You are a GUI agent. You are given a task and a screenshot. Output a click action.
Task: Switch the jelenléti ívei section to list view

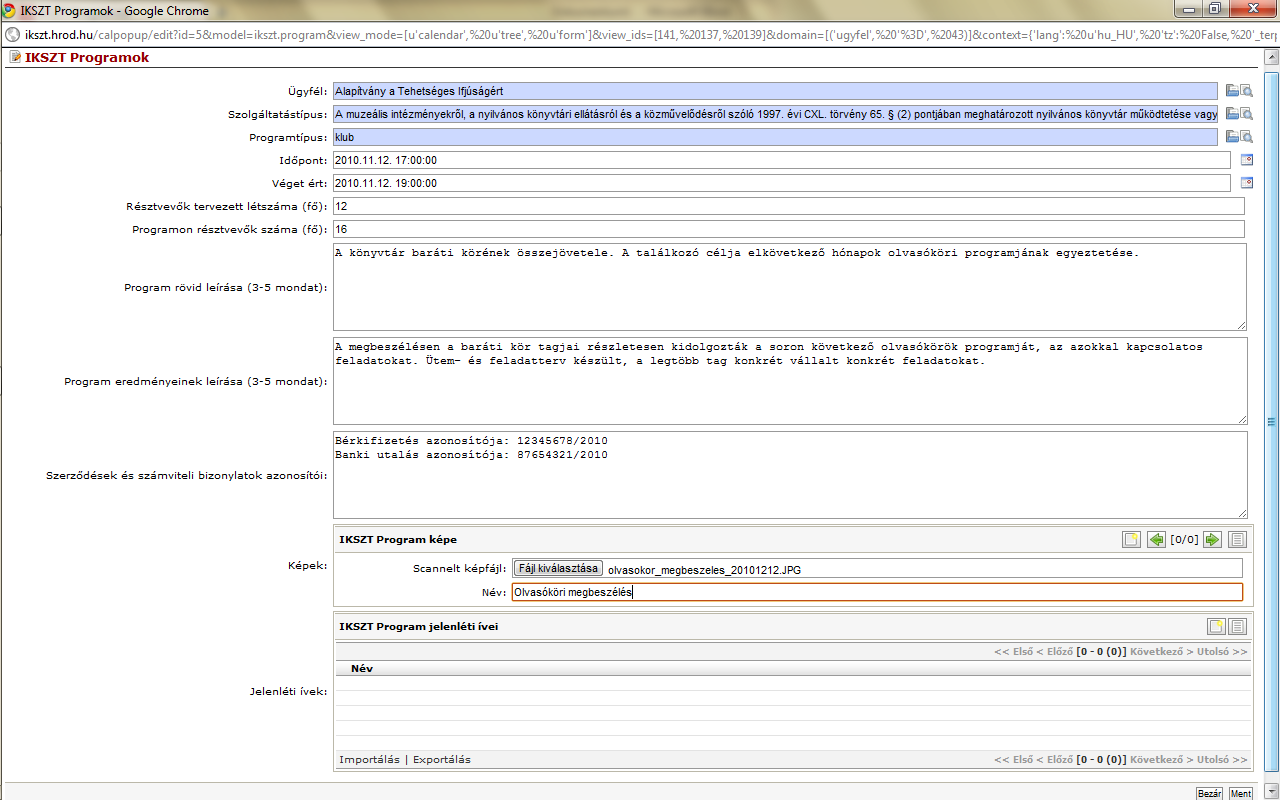[x=1237, y=627]
